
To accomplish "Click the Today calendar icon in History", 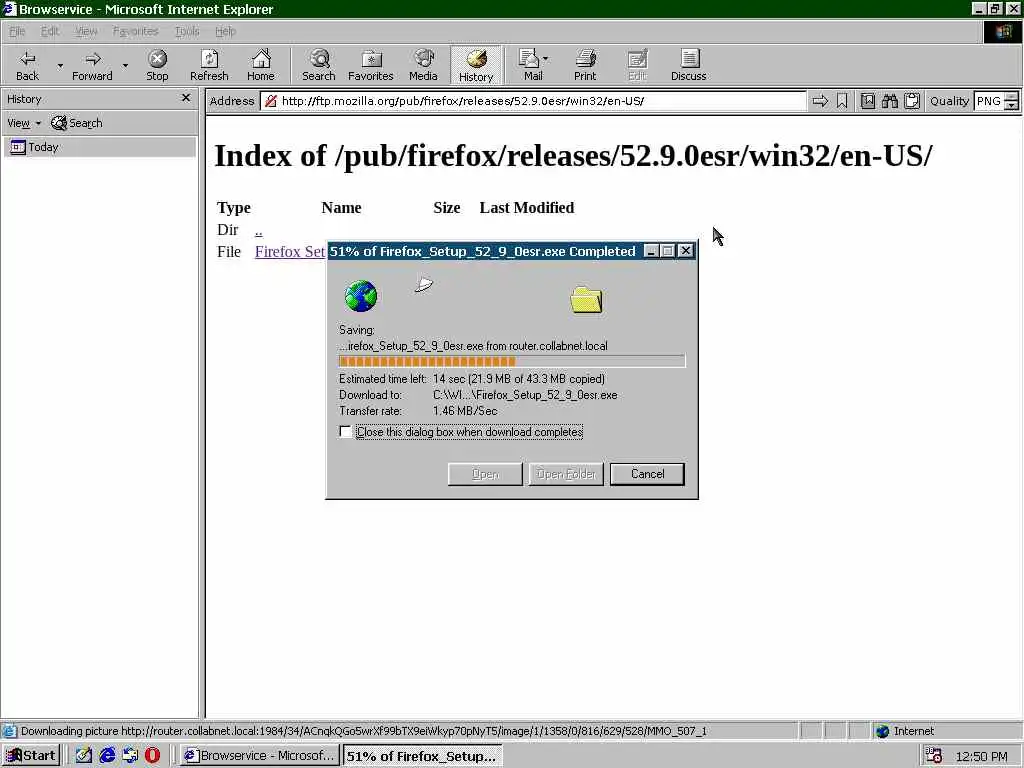I will (18, 147).
